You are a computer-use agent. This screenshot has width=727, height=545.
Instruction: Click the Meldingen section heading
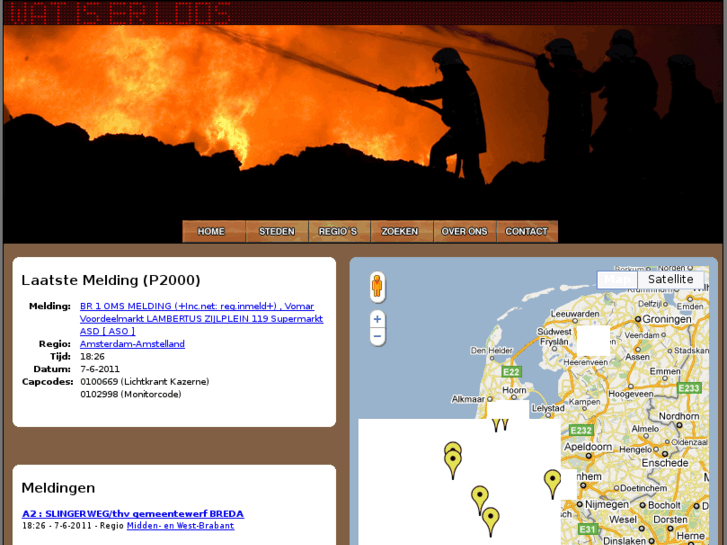pos(58,487)
